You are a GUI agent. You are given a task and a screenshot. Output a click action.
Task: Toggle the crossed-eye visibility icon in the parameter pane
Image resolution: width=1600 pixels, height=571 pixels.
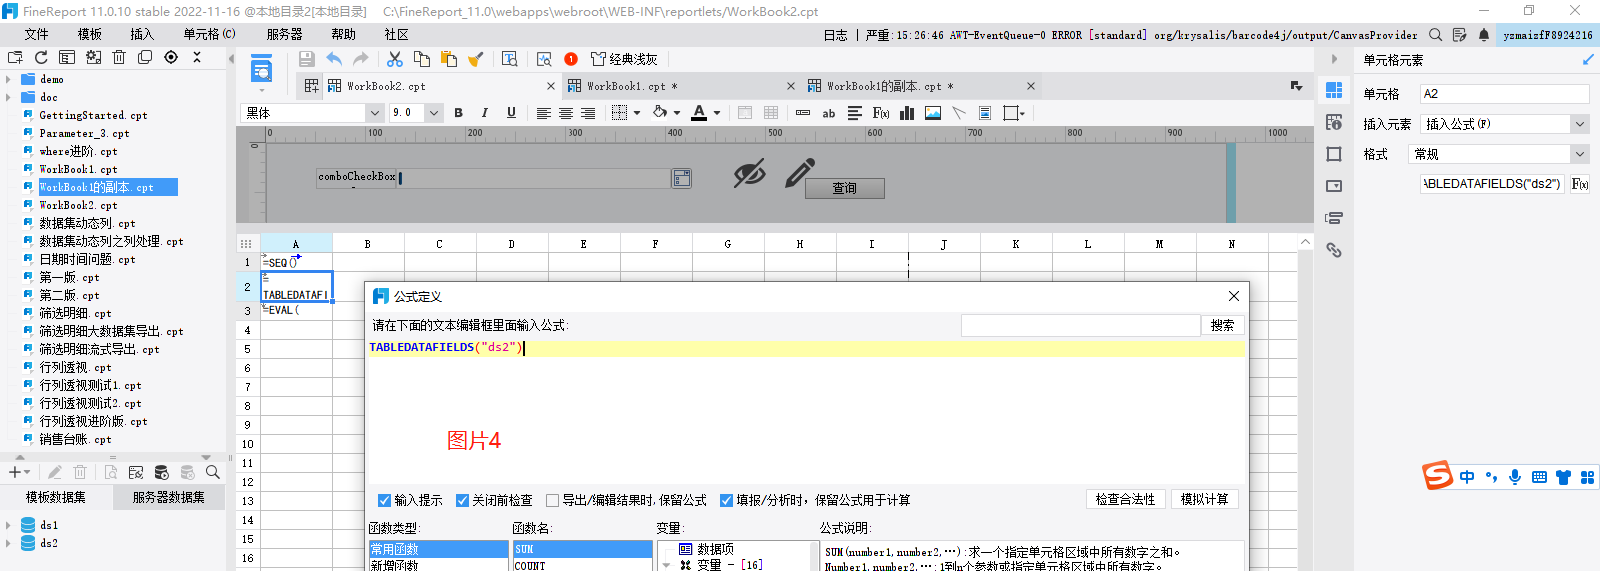click(x=749, y=173)
